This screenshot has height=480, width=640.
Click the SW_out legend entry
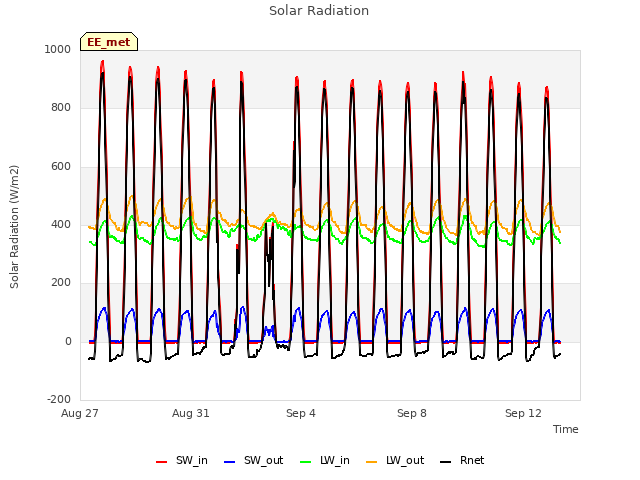coord(253,461)
